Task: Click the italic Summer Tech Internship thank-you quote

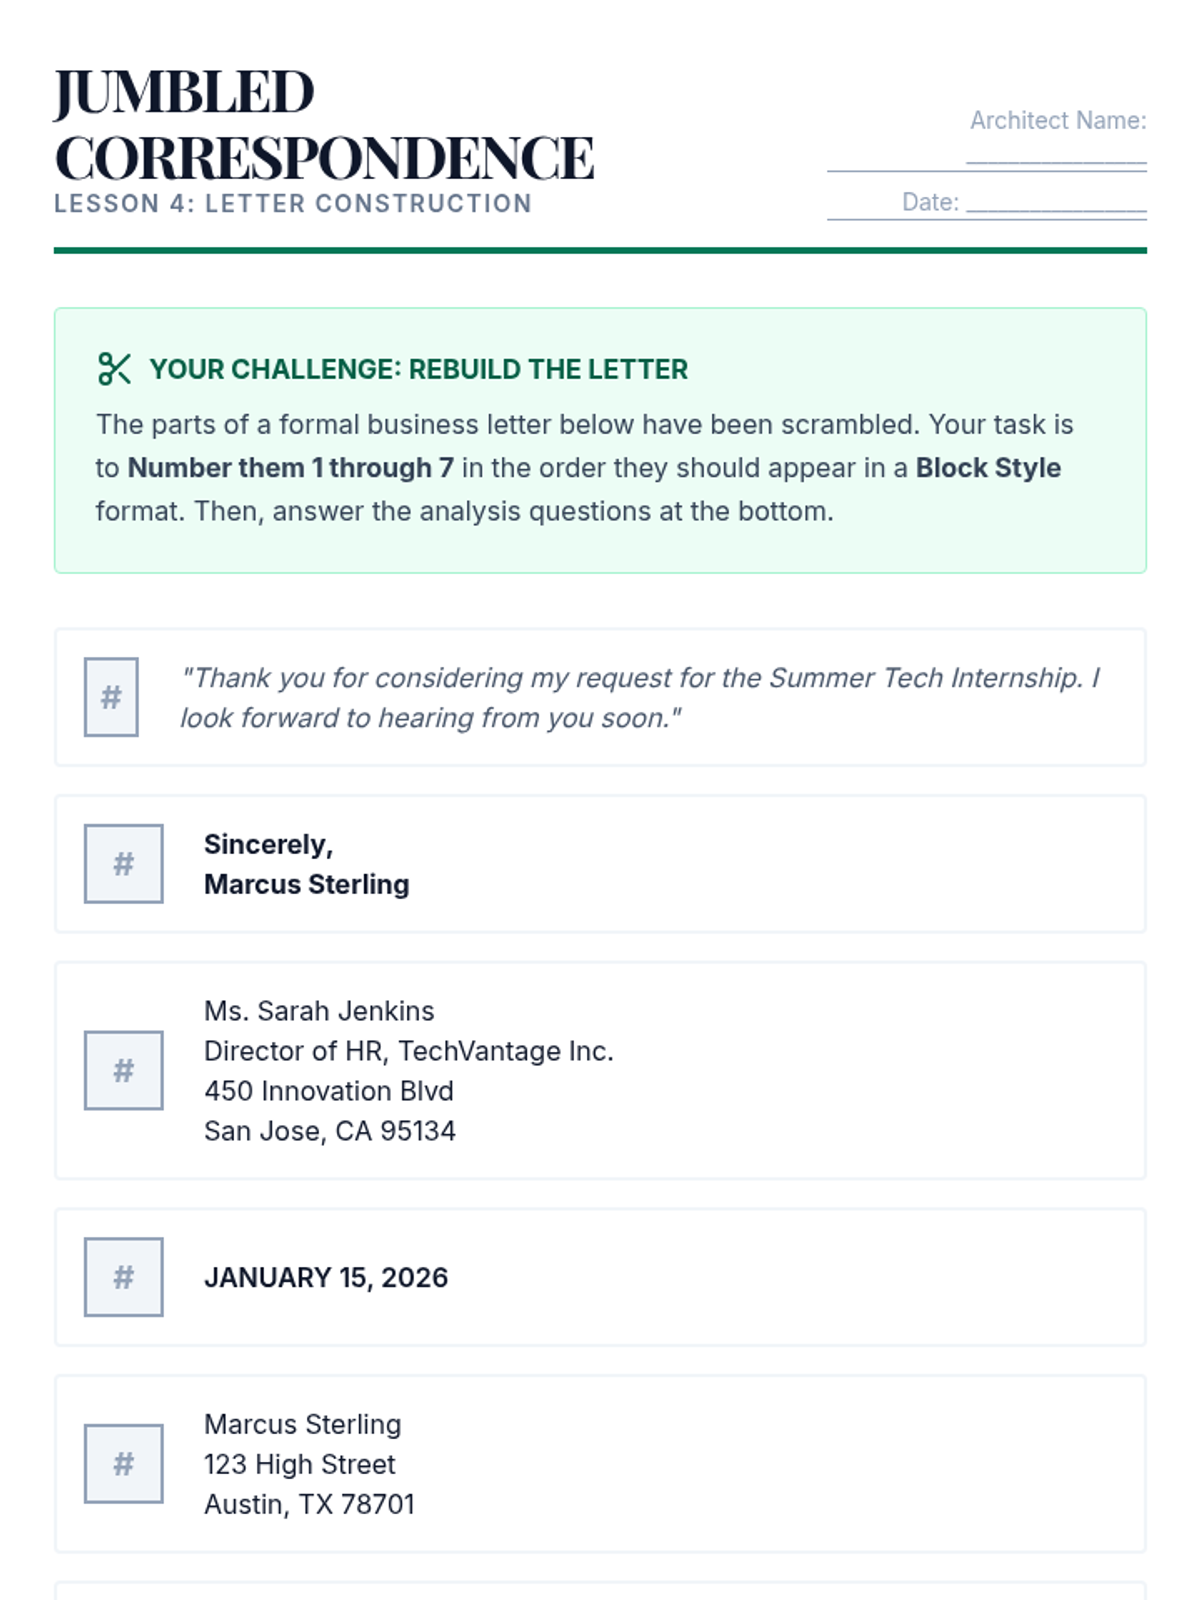Action: point(640,698)
